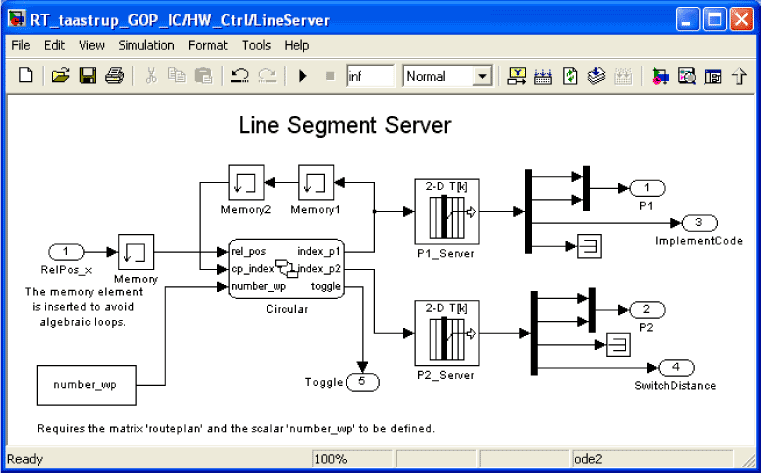Maximize the LineServer window
Viewport: 761px width, 473px height.
(x=714, y=20)
